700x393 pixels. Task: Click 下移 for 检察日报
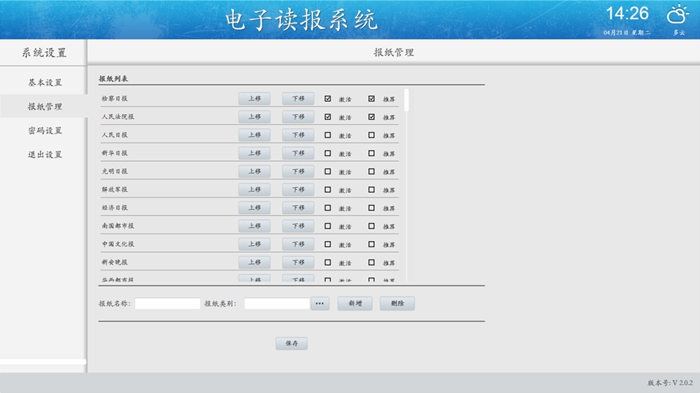[x=298, y=99]
